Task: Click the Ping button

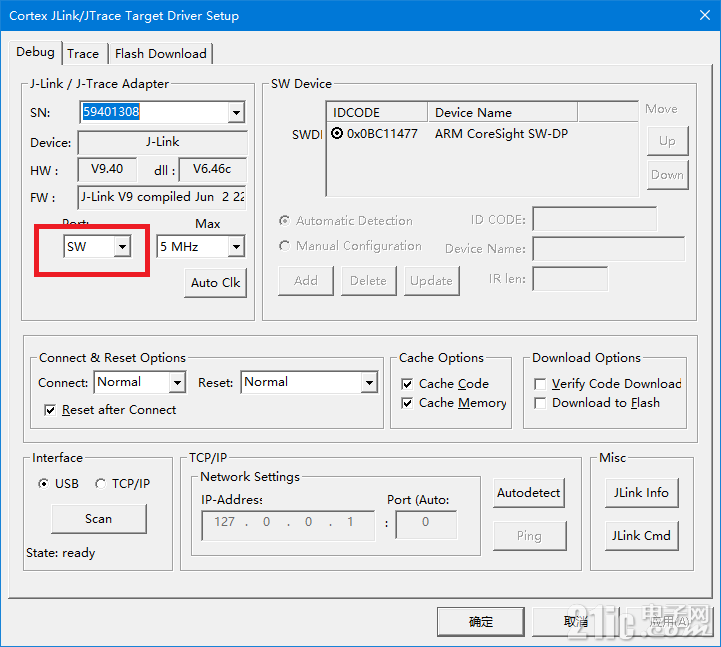Action: (529, 536)
